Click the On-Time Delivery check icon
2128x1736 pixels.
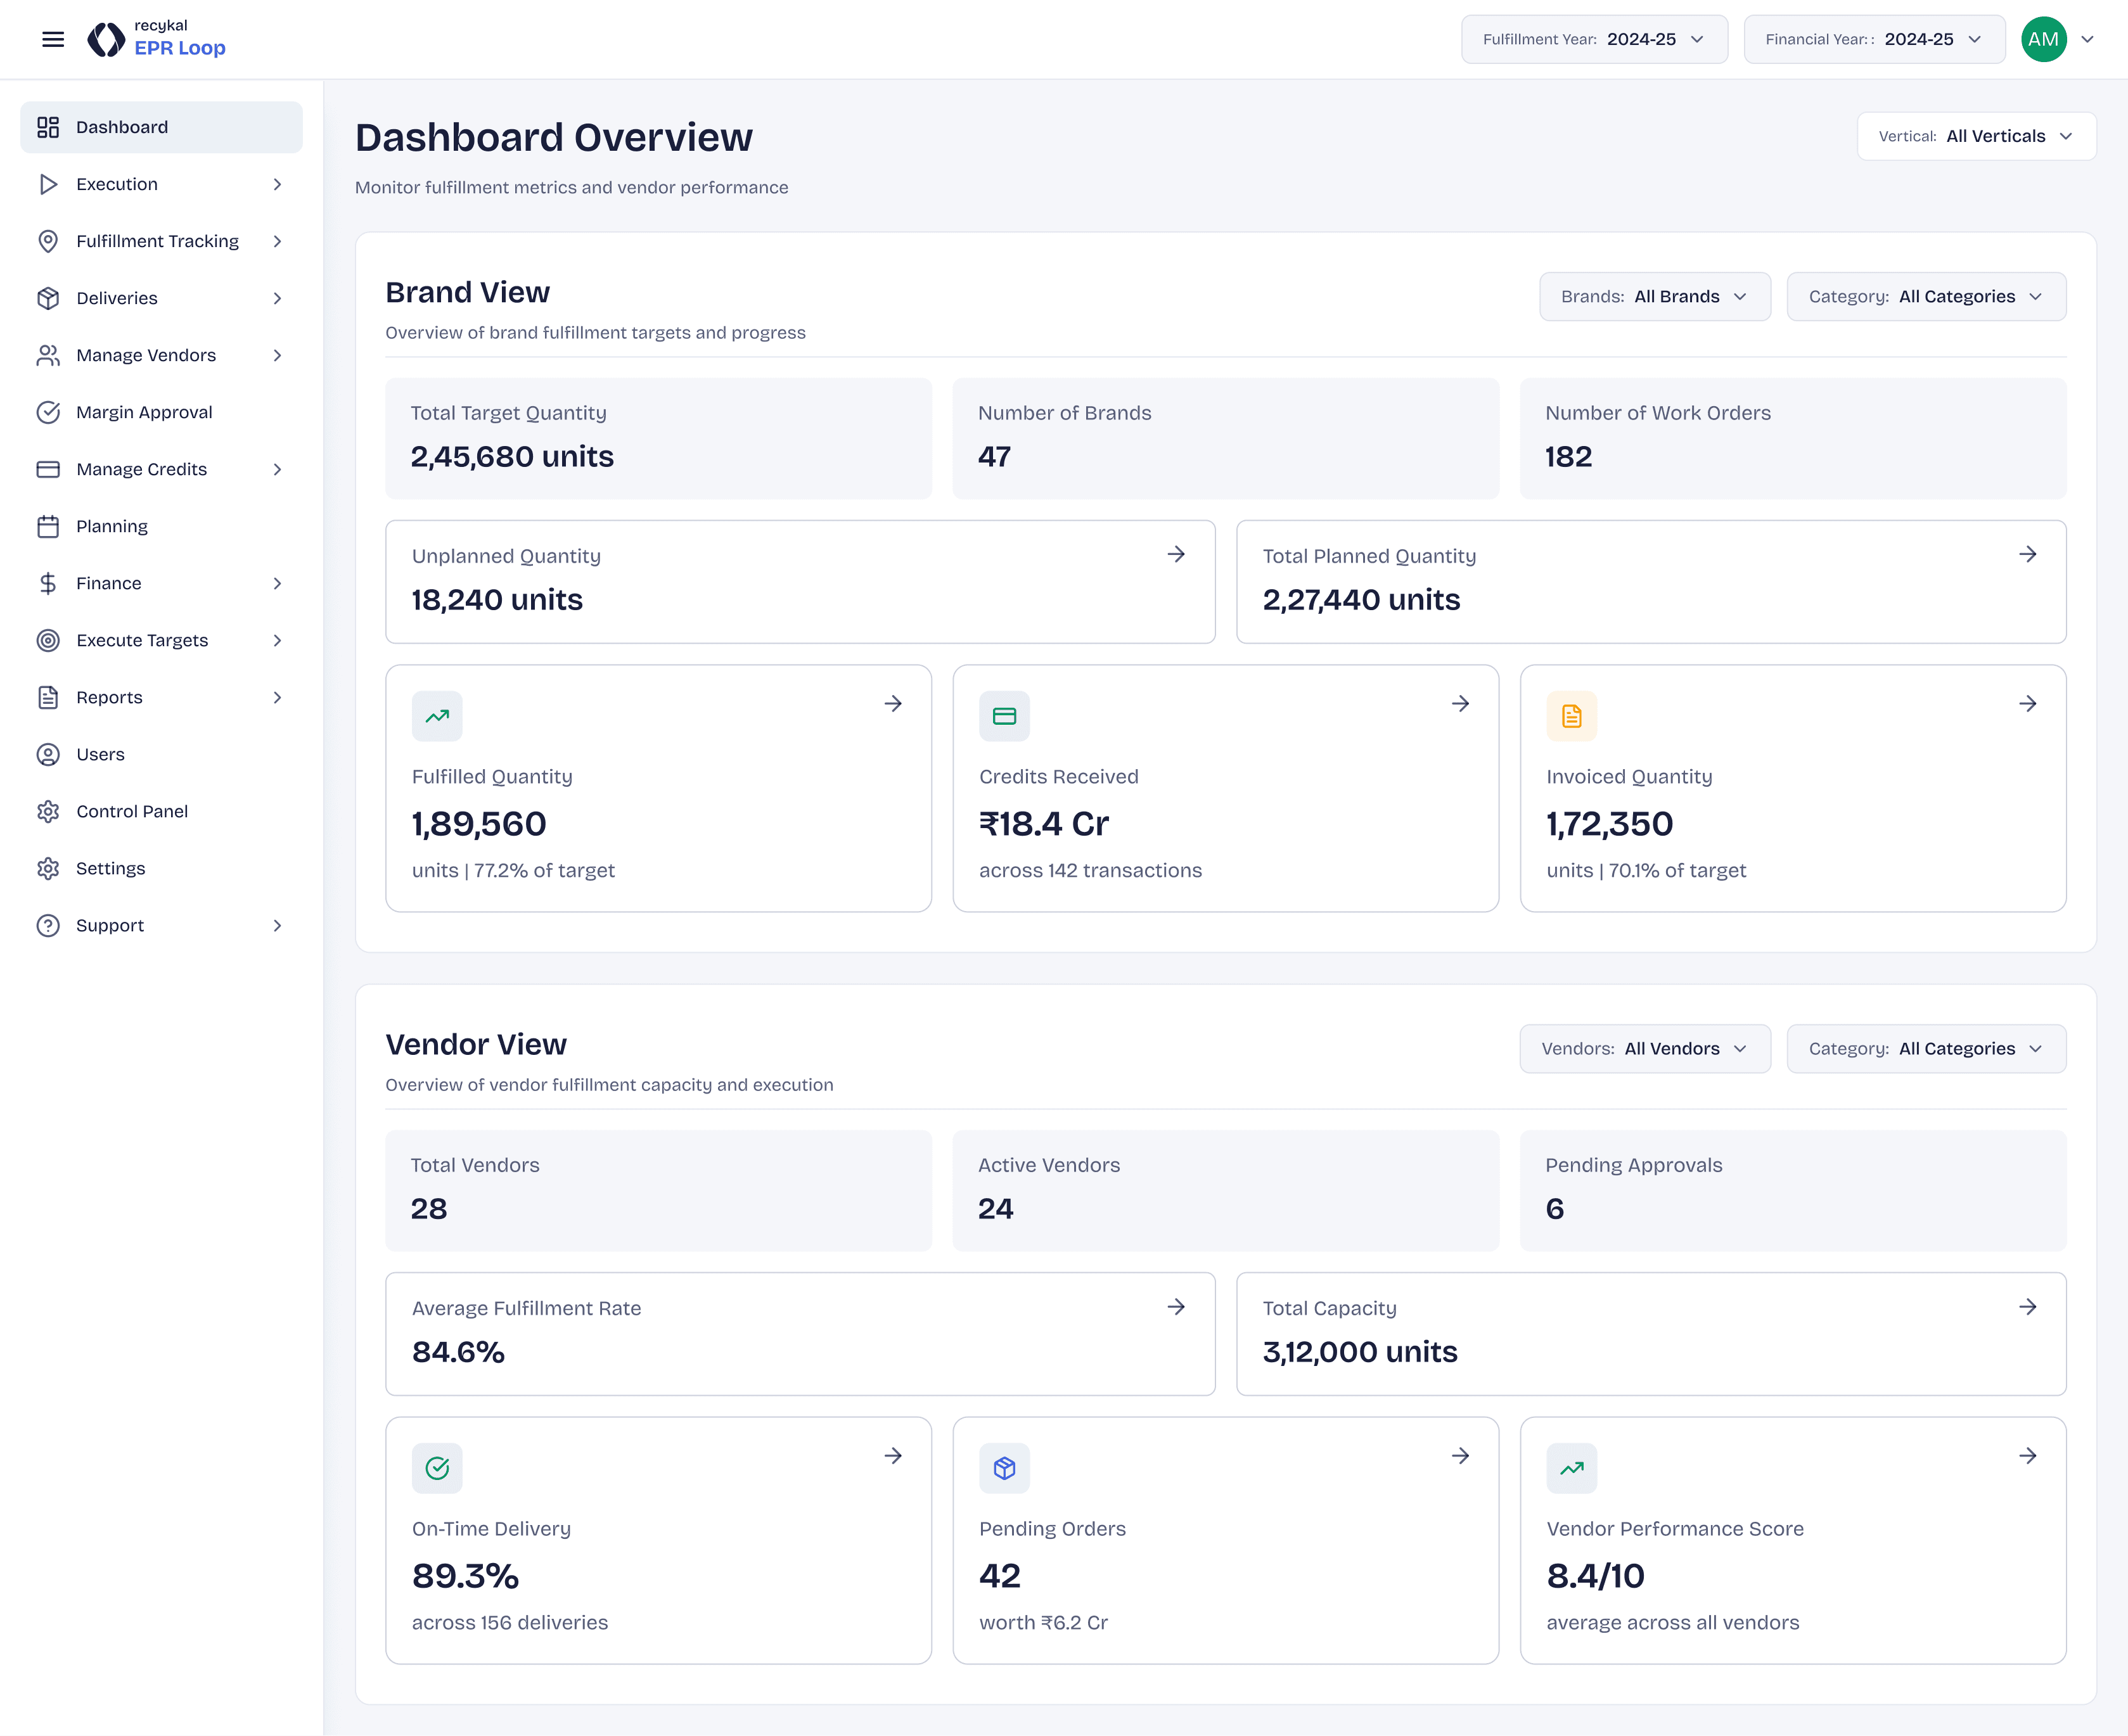(437, 1468)
